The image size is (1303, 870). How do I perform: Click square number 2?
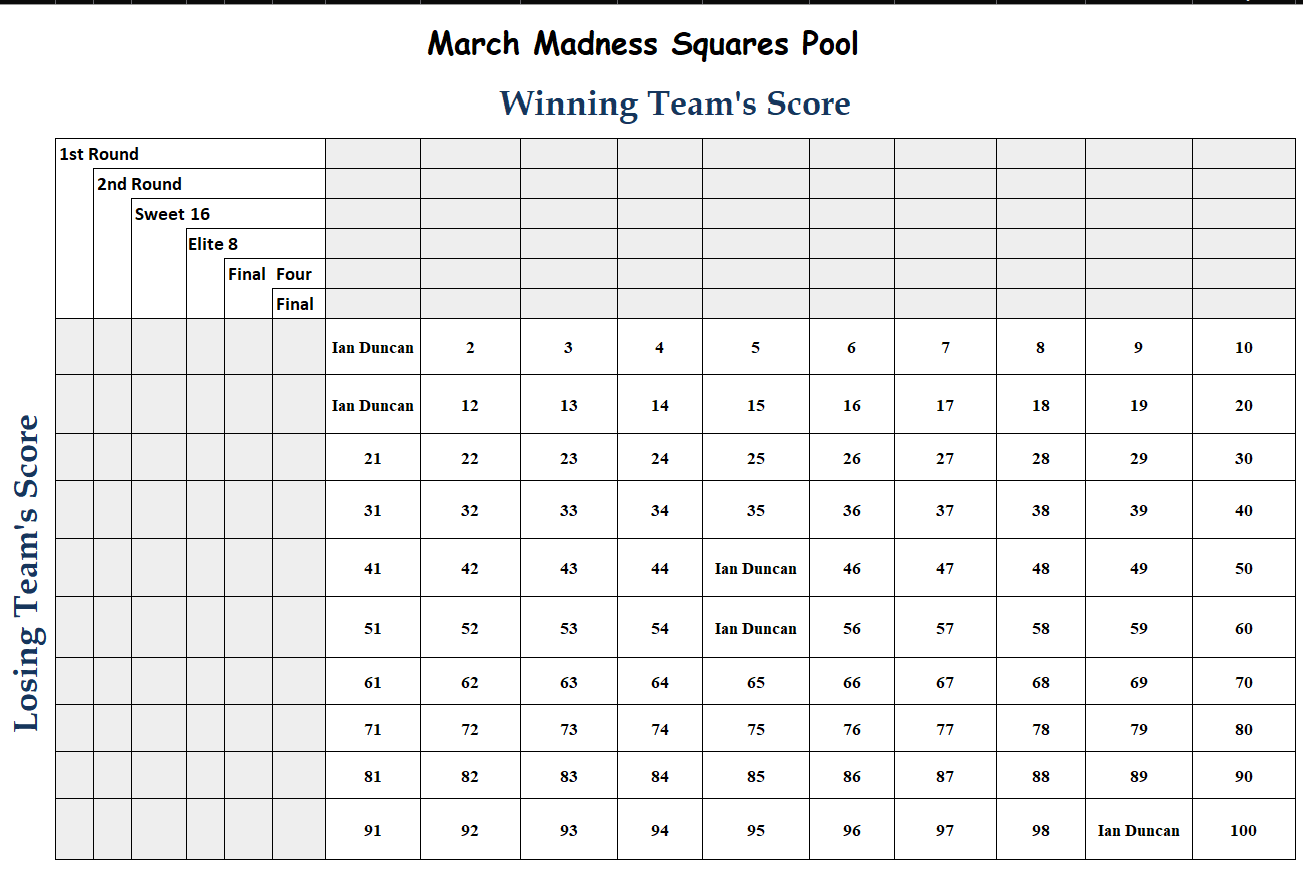pos(470,348)
